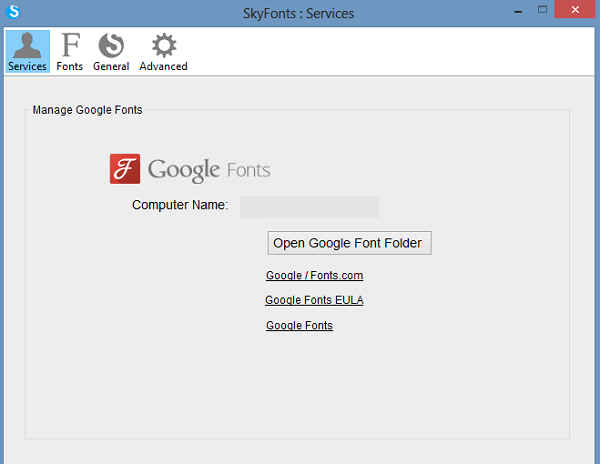
Task: Select the General swirl icon
Action: coord(111,45)
